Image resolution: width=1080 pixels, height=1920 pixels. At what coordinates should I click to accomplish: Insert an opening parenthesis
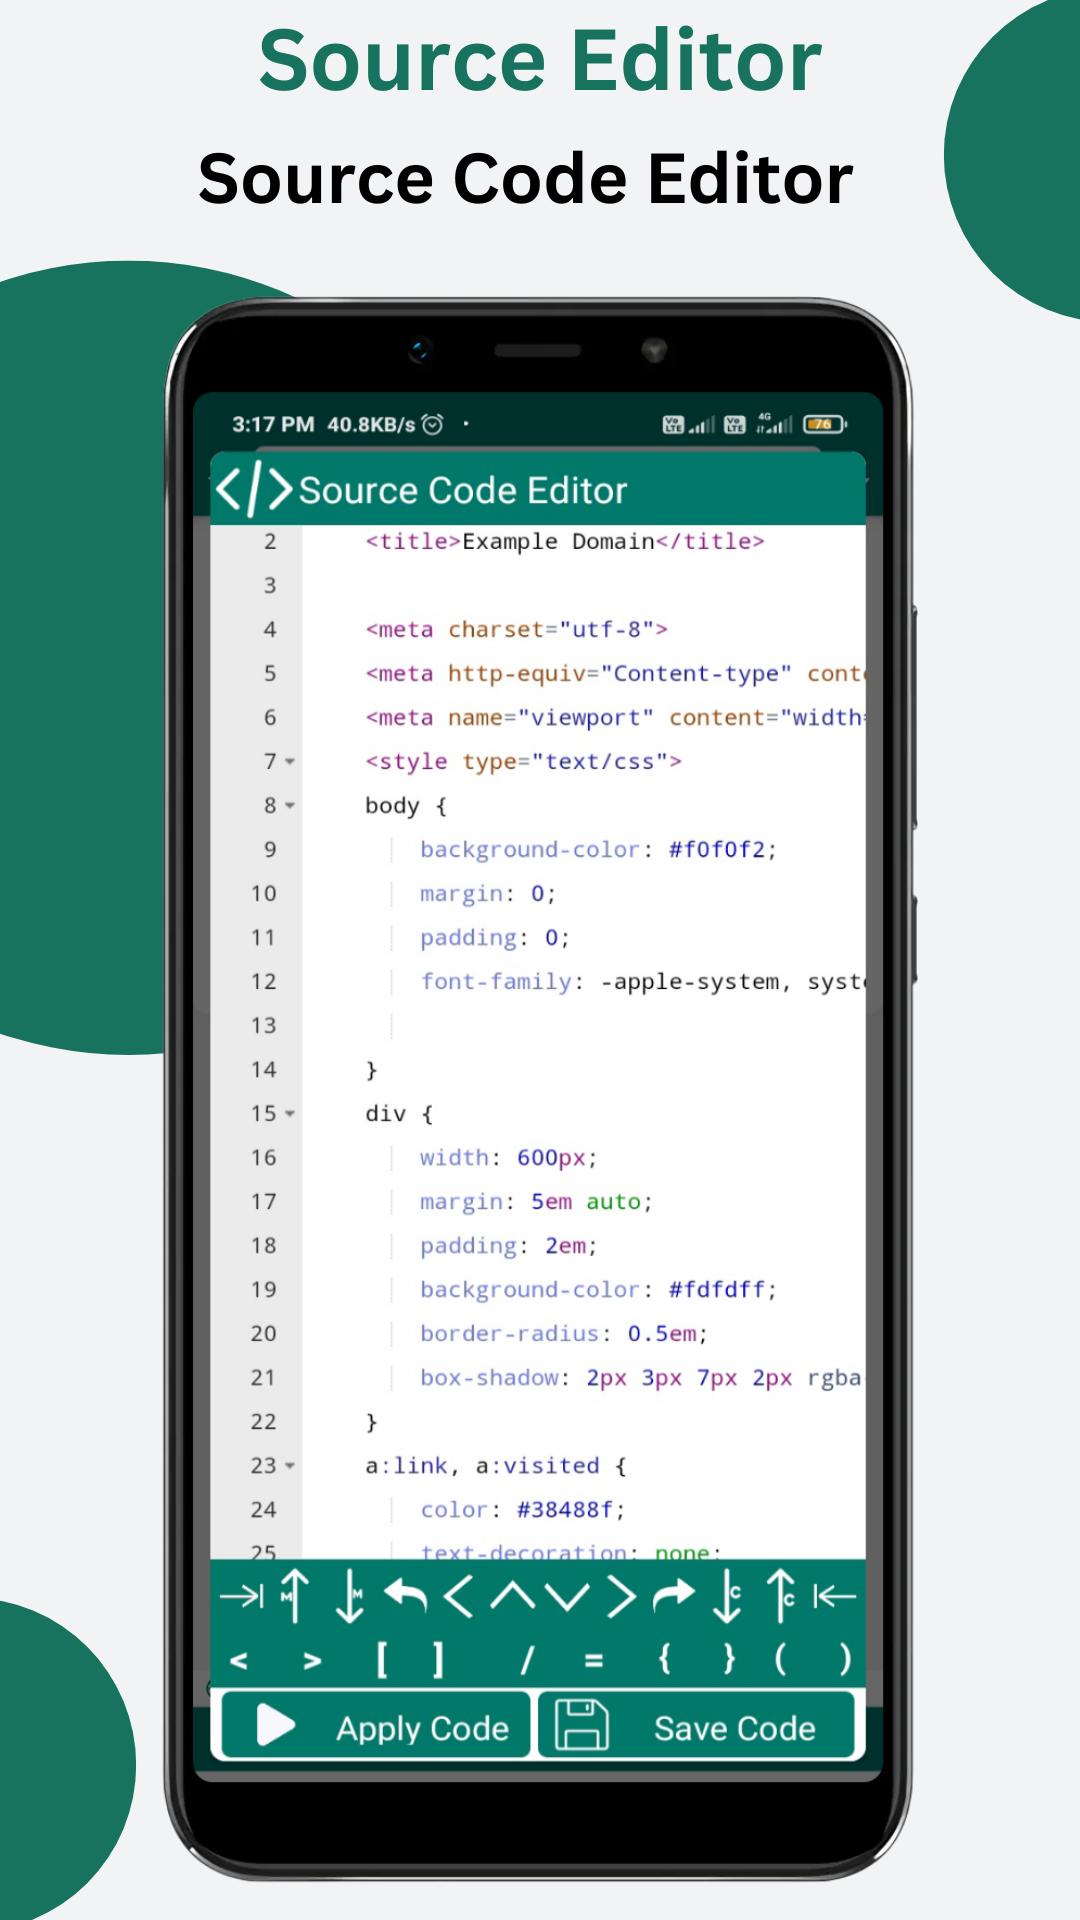[x=780, y=1659]
